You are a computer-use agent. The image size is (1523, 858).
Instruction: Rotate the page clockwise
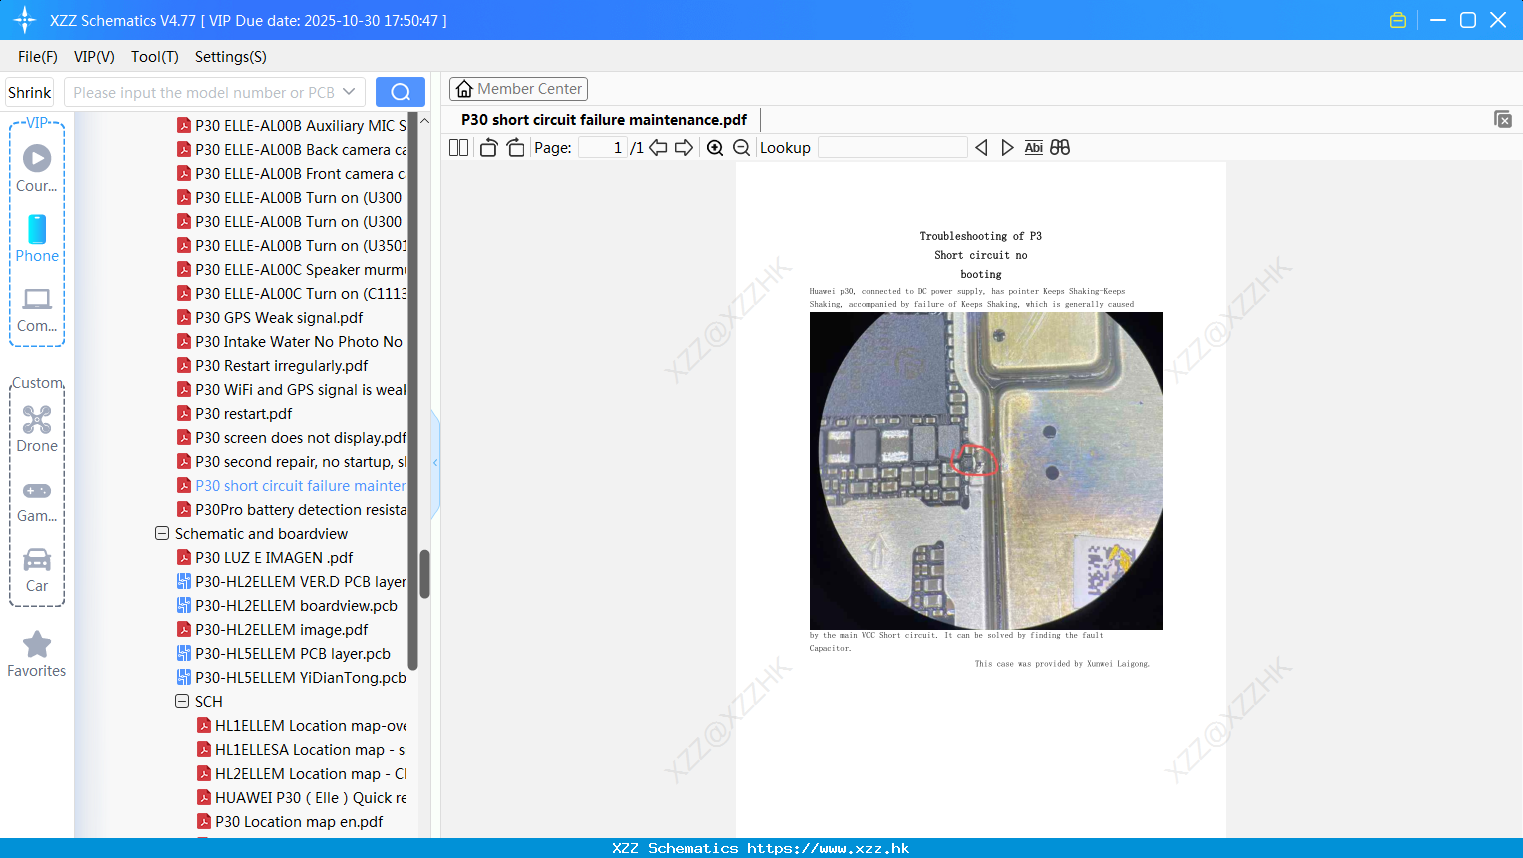point(515,148)
